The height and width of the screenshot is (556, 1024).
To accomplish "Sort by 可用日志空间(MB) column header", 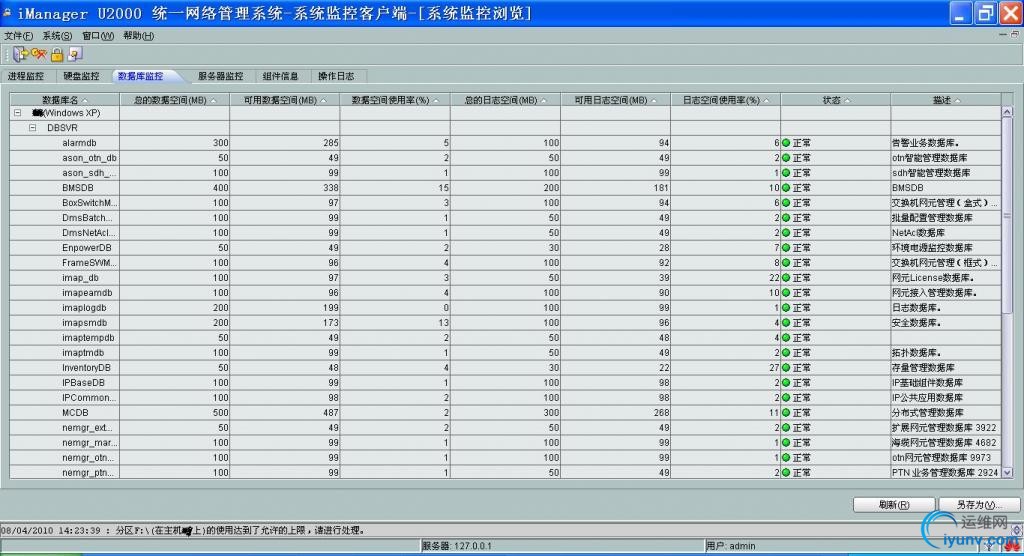I will (615, 100).
